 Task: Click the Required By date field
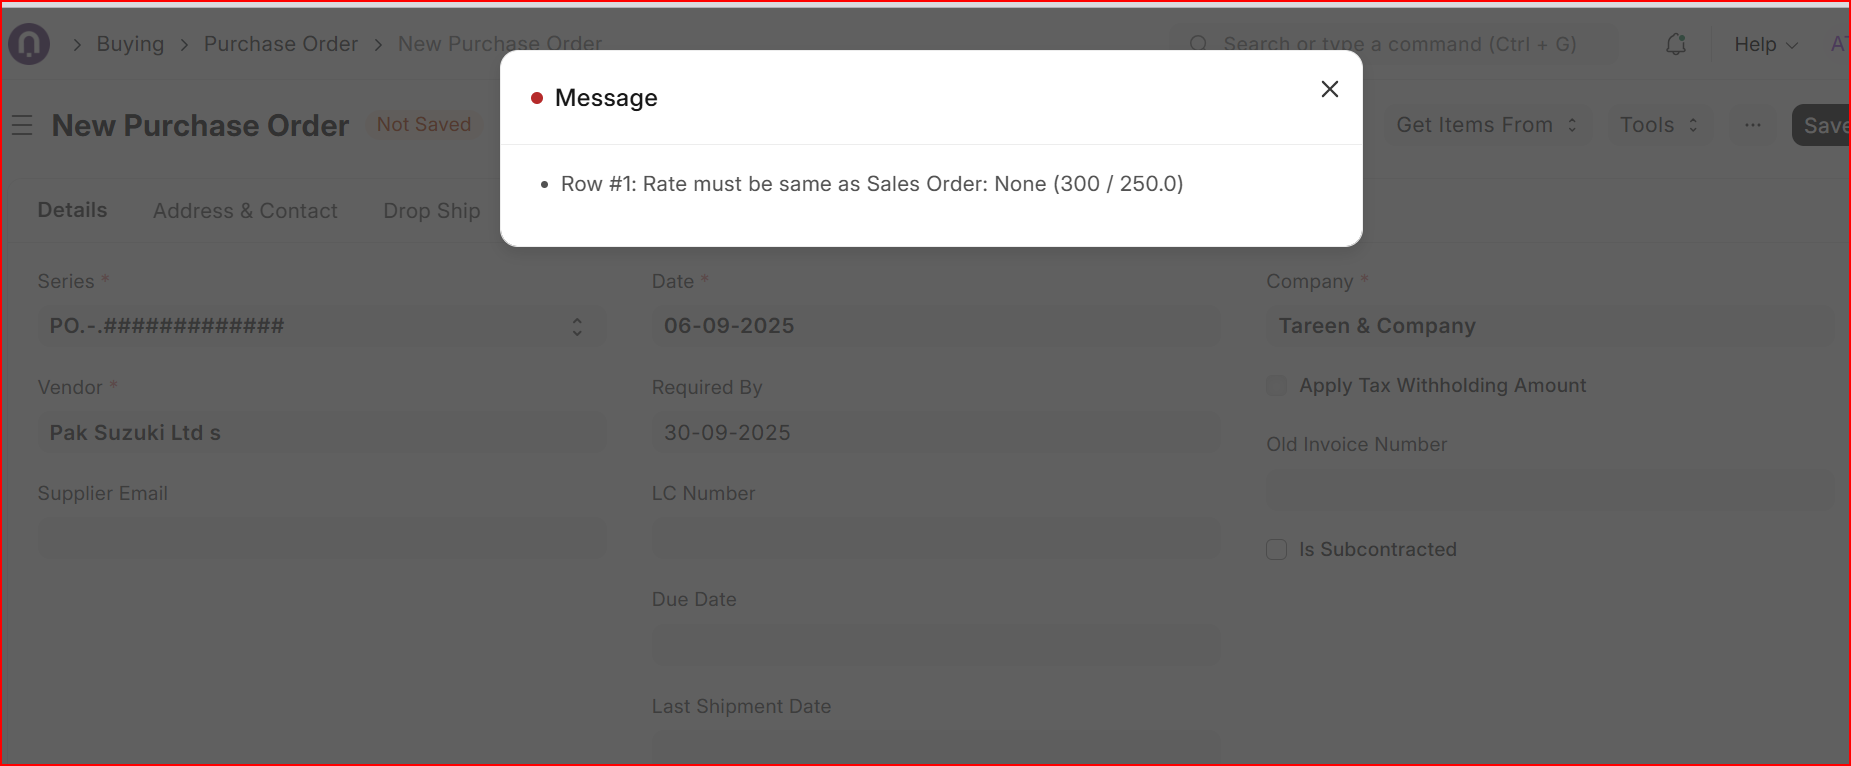tap(935, 433)
